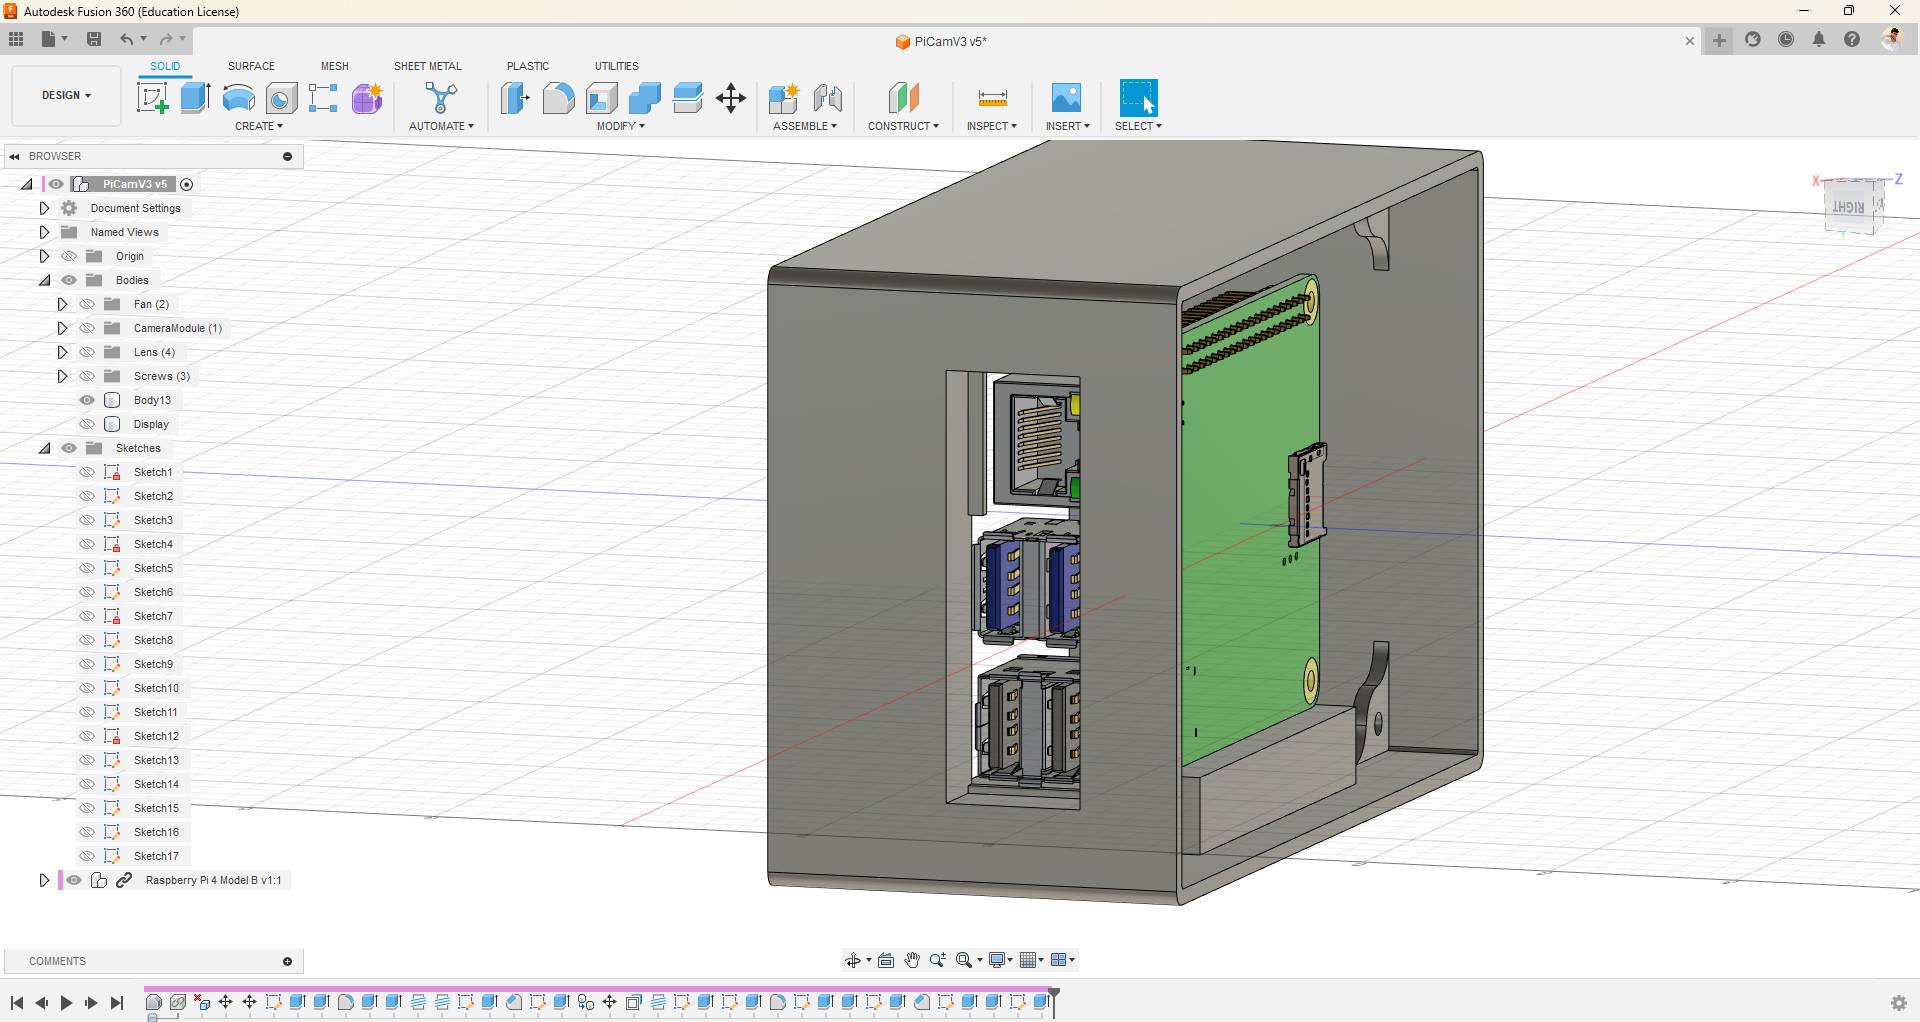
Task: Select the Create Sketch tool icon
Action: pyautogui.click(x=152, y=98)
